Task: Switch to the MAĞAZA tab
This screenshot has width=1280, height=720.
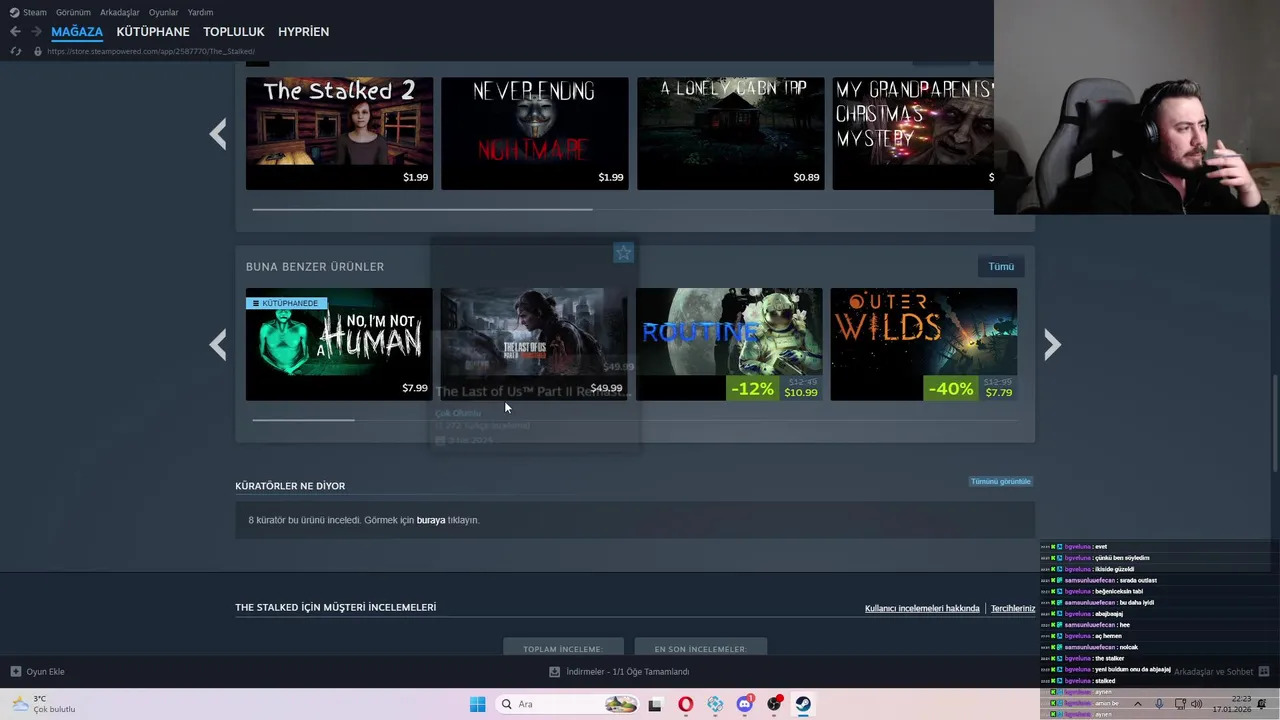Action: click(77, 32)
